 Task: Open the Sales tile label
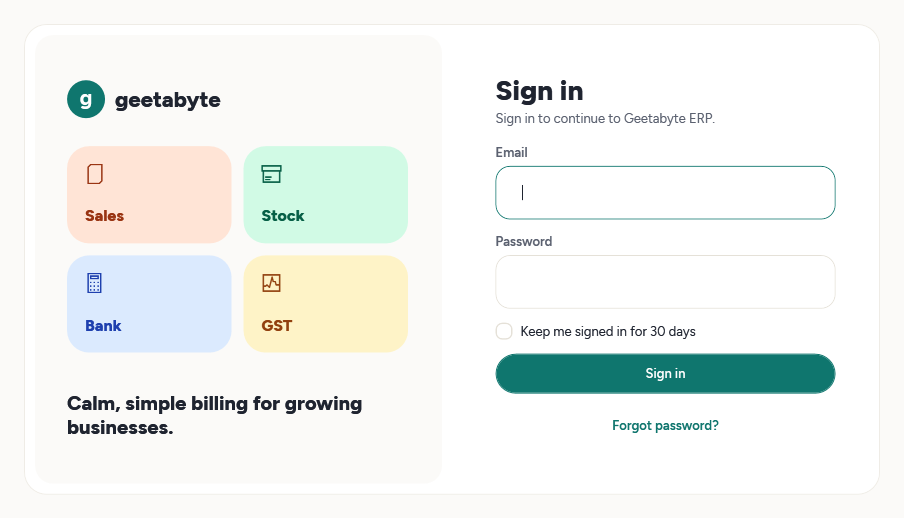pos(104,216)
